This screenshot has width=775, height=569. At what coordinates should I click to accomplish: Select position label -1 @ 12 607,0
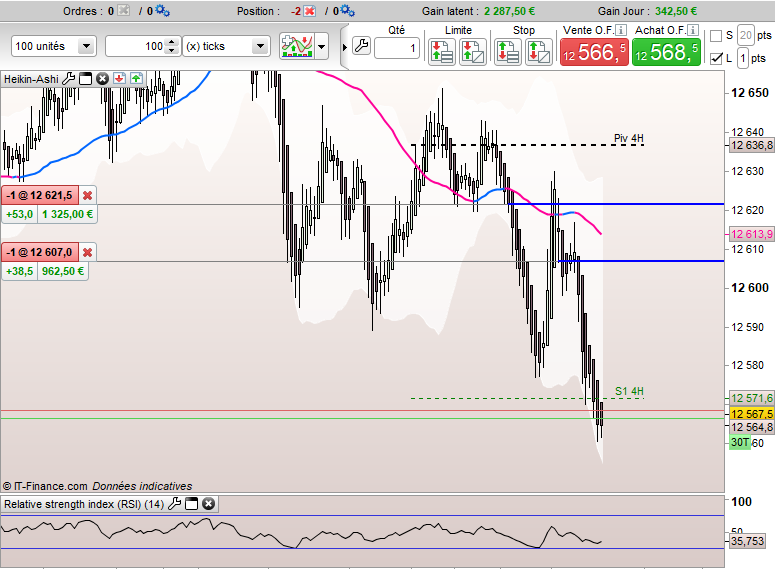point(40,253)
